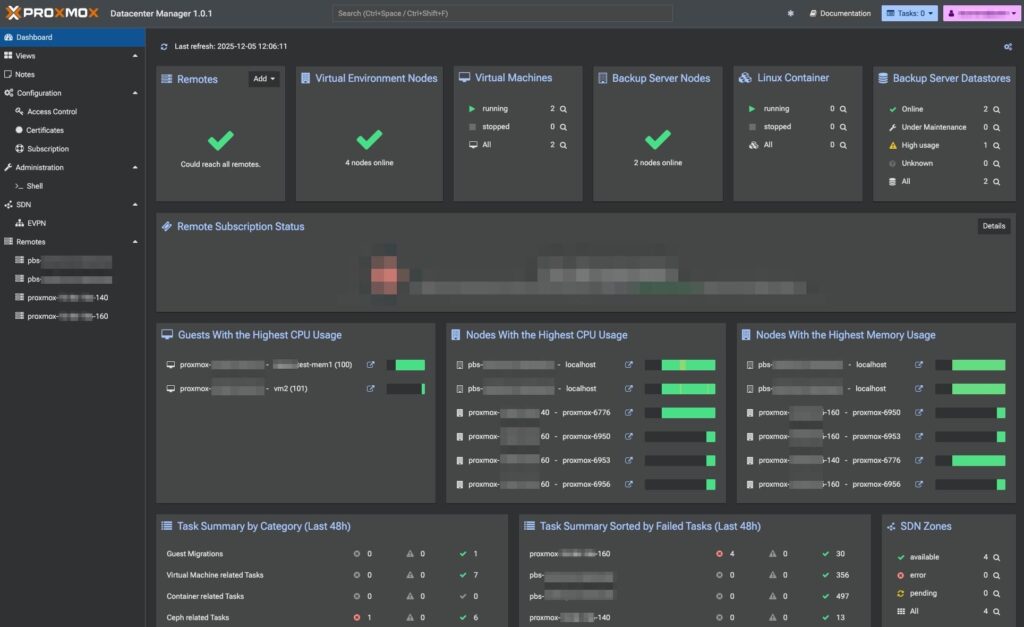This screenshot has width=1024, height=627.
Task: Collapse the Remotes sidebar section
Action: coord(134,241)
